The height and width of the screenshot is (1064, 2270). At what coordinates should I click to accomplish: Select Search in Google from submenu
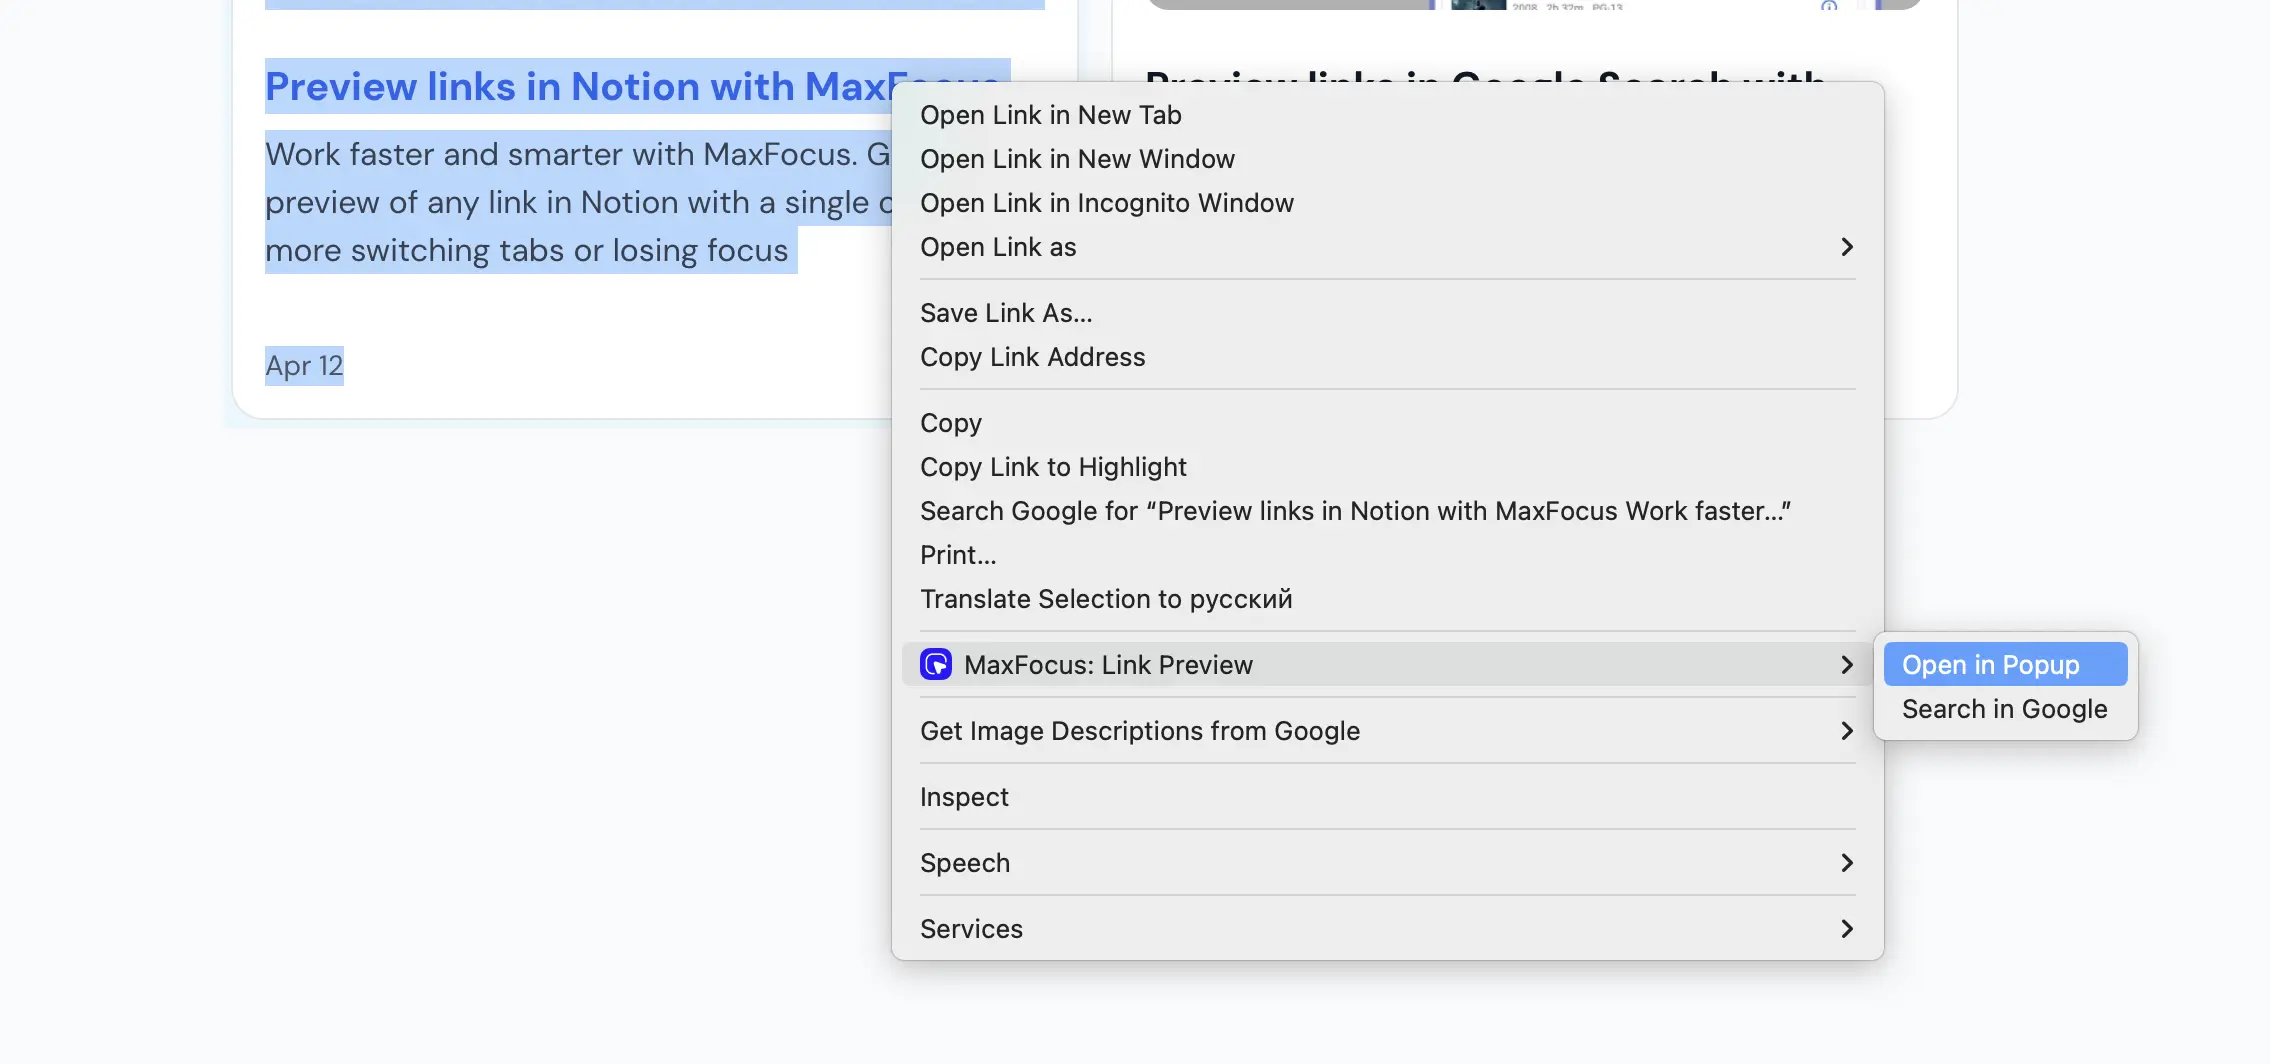pyautogui.click(x=2005, y=709)
